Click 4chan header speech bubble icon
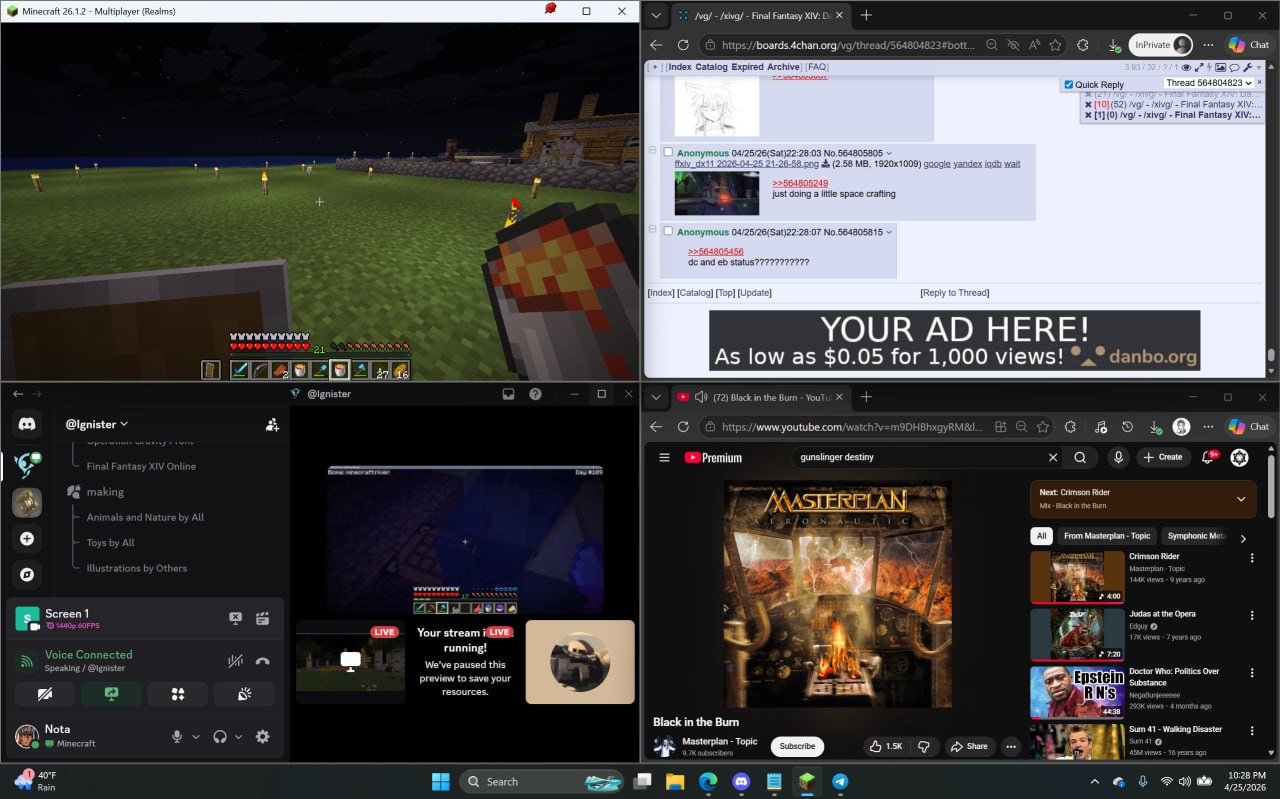The image size is (1280, 799). click(x=1234, y=67)
